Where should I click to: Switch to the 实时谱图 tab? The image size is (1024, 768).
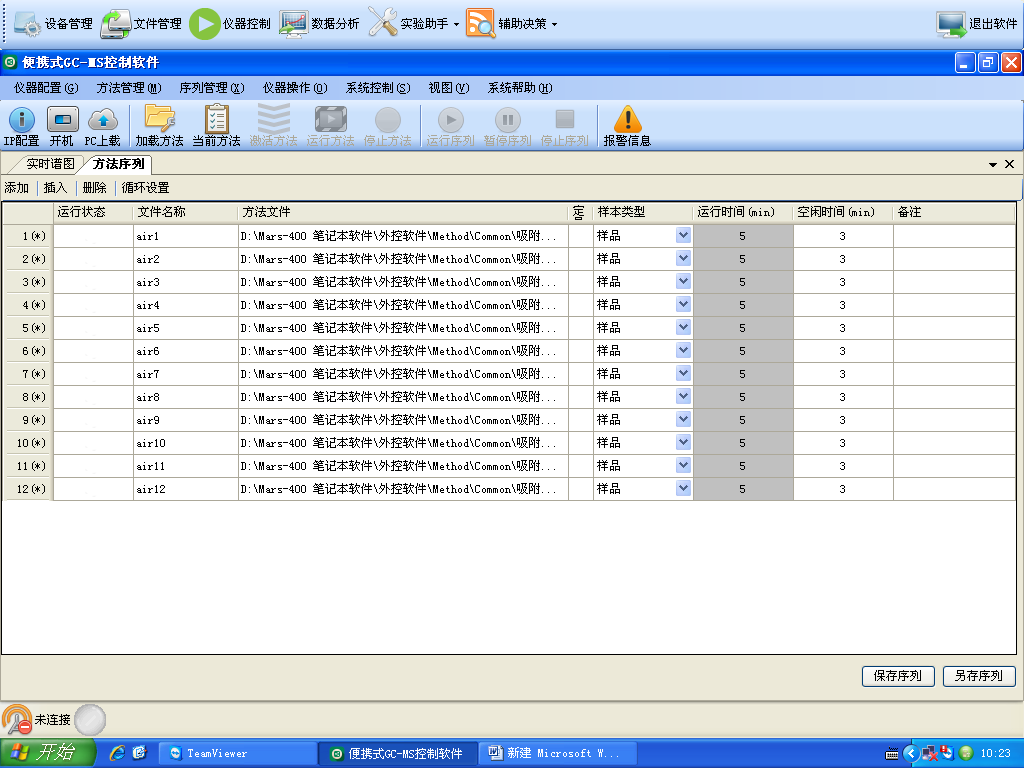(50, 164)
